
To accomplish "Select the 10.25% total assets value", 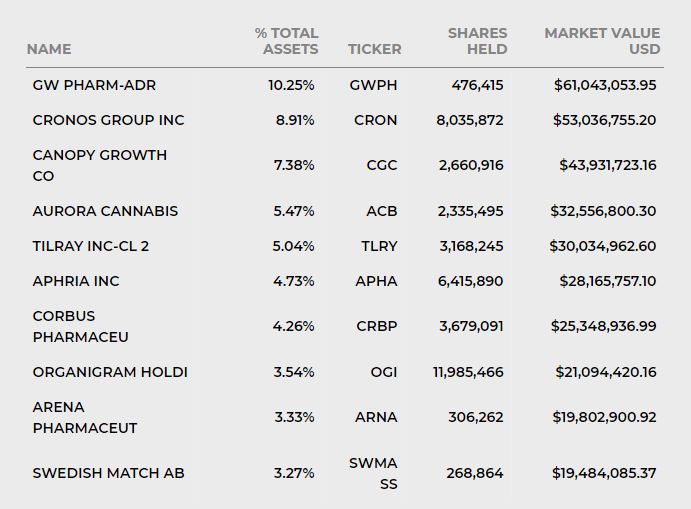I will tap(291, 85).
